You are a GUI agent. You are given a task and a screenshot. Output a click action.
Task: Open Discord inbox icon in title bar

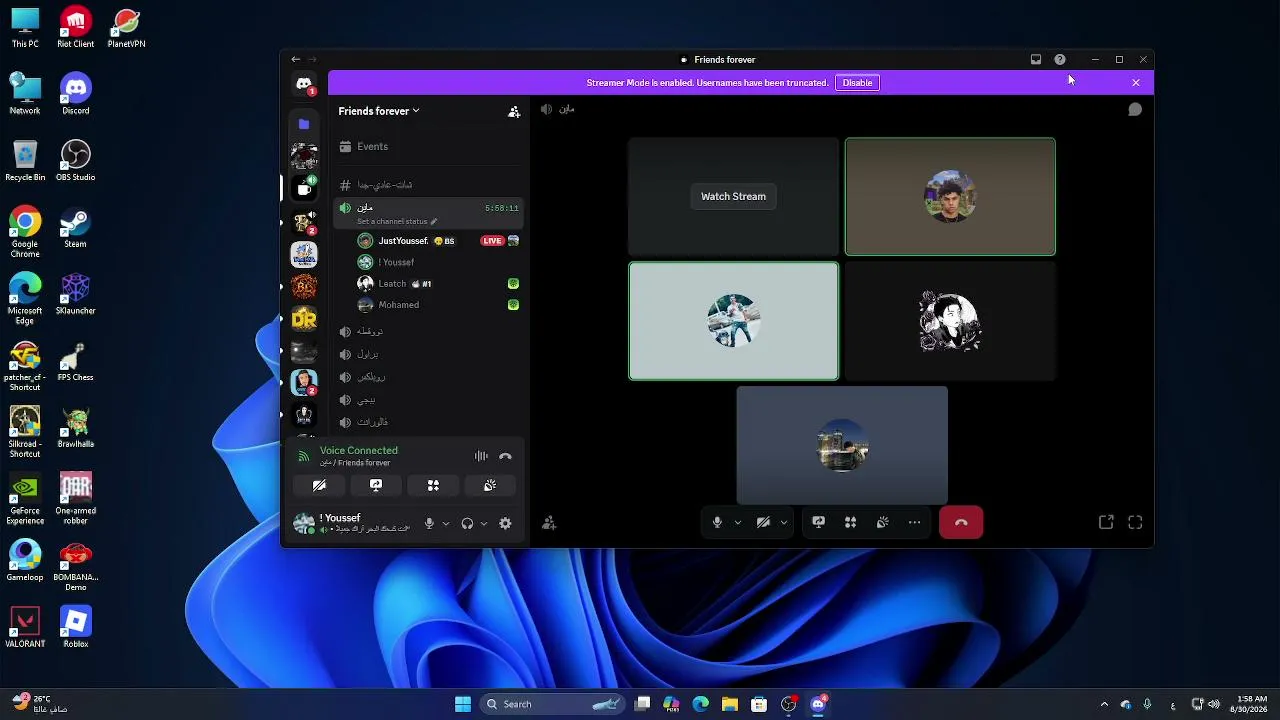pyautogui.click(x=1036, y=60)
